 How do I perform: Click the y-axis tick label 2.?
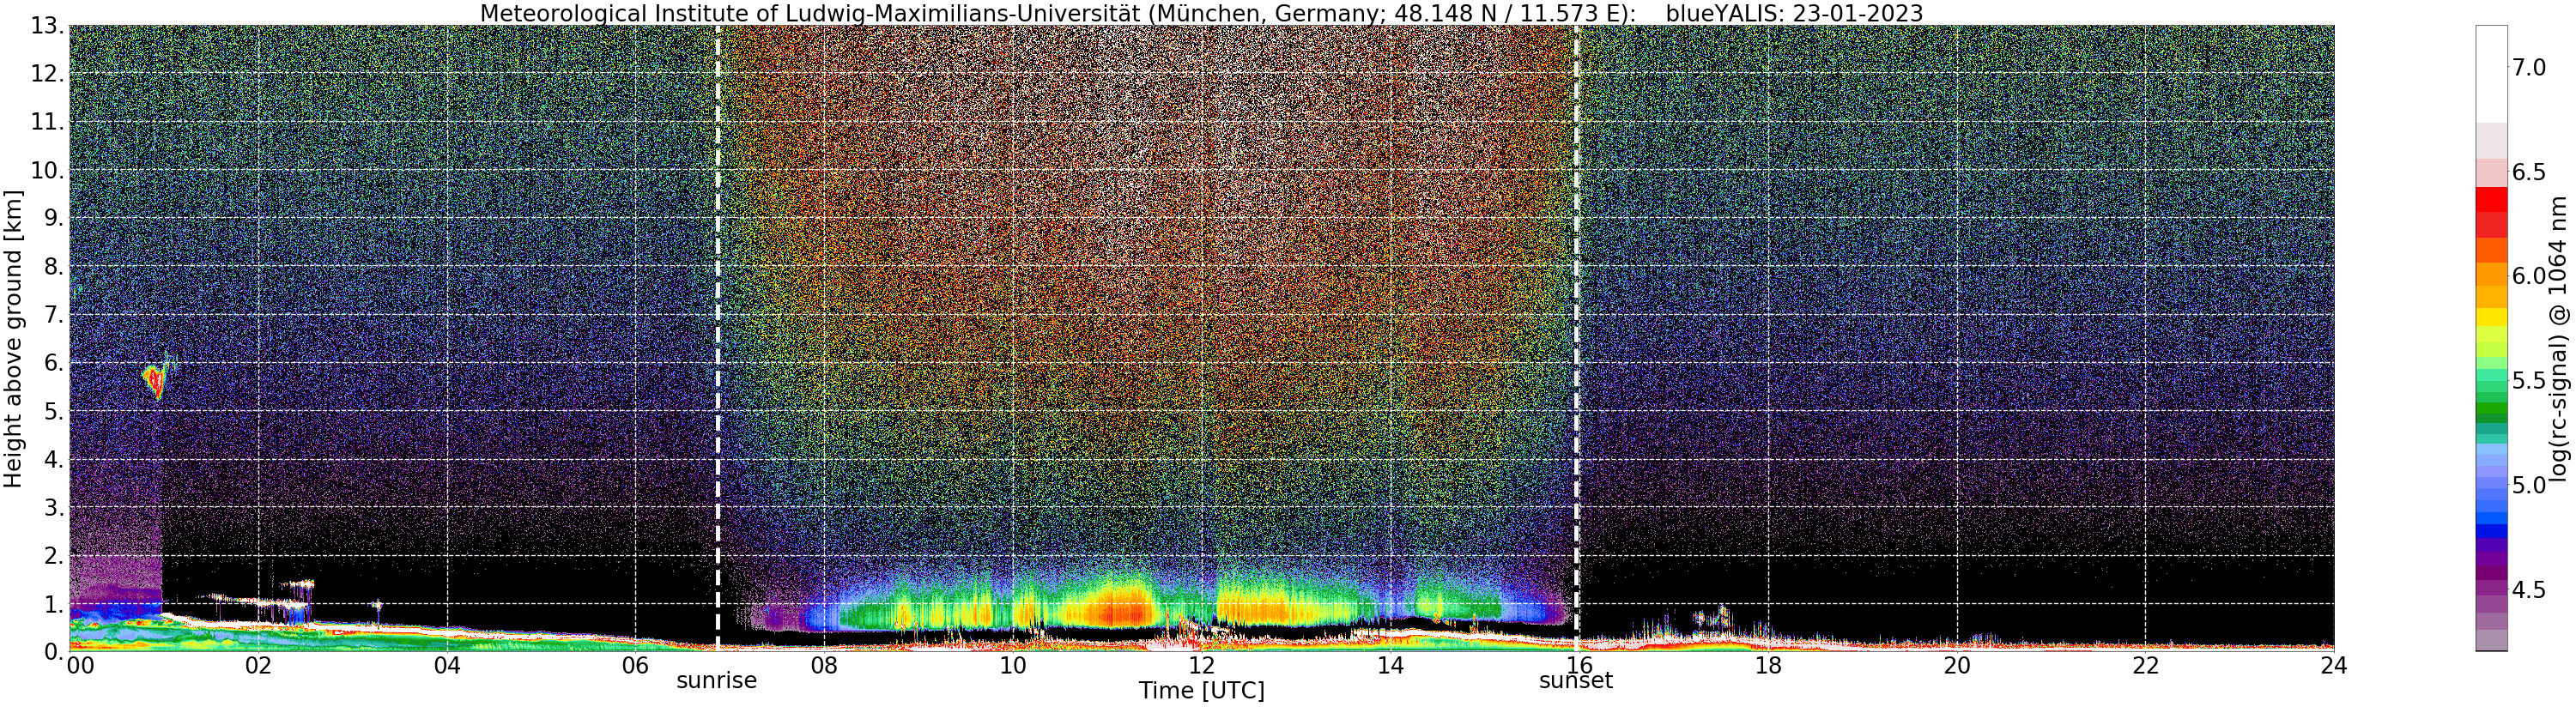pyautogui.click(x=55, y=555)
